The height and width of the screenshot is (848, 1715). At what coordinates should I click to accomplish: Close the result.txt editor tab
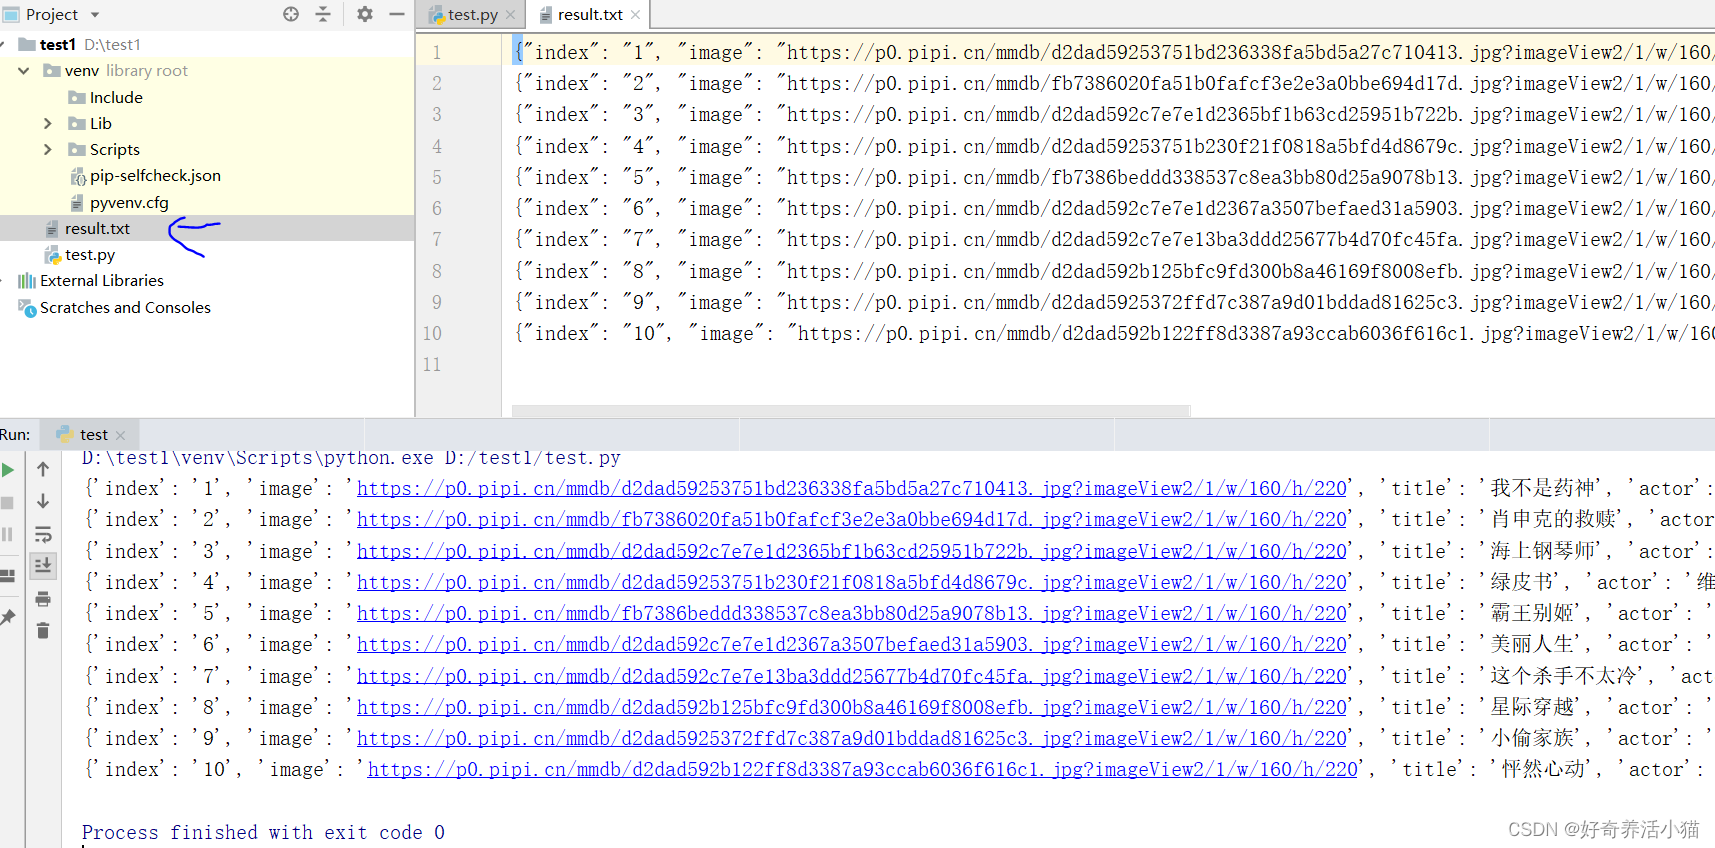point(635,14)
